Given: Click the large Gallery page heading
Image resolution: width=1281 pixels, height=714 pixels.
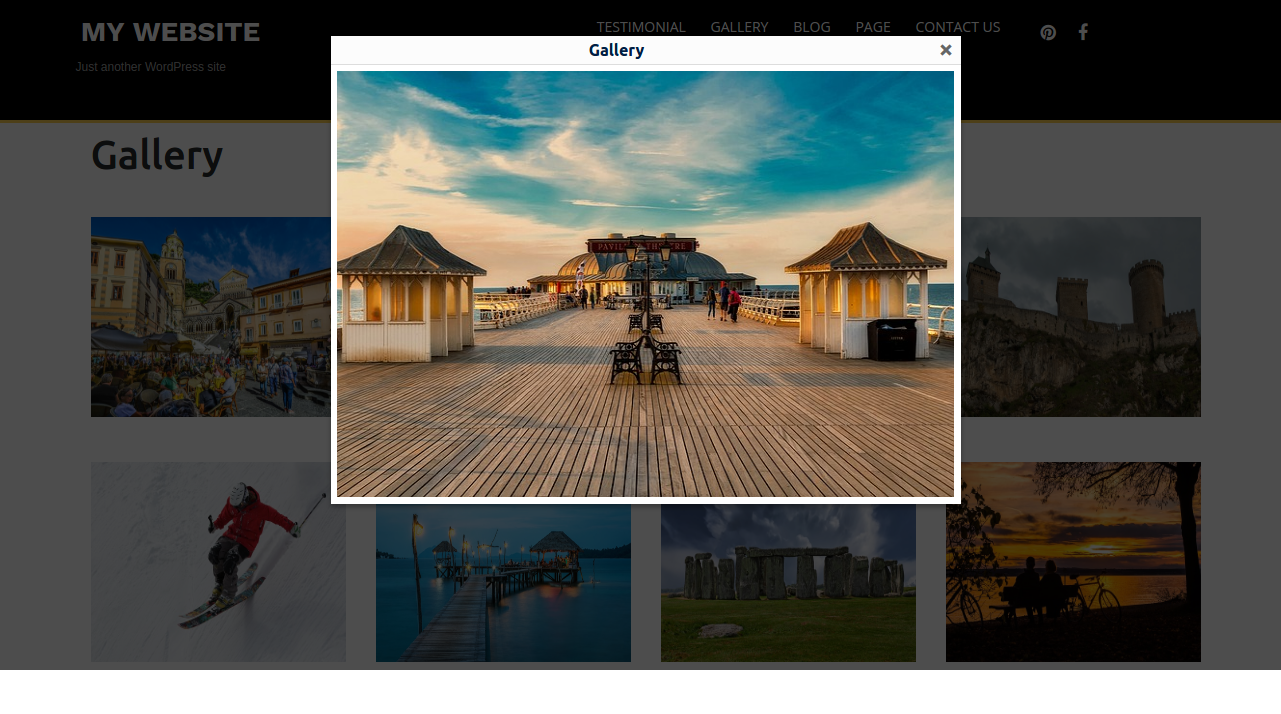Looking at the screenshot, I should point(157,156).
